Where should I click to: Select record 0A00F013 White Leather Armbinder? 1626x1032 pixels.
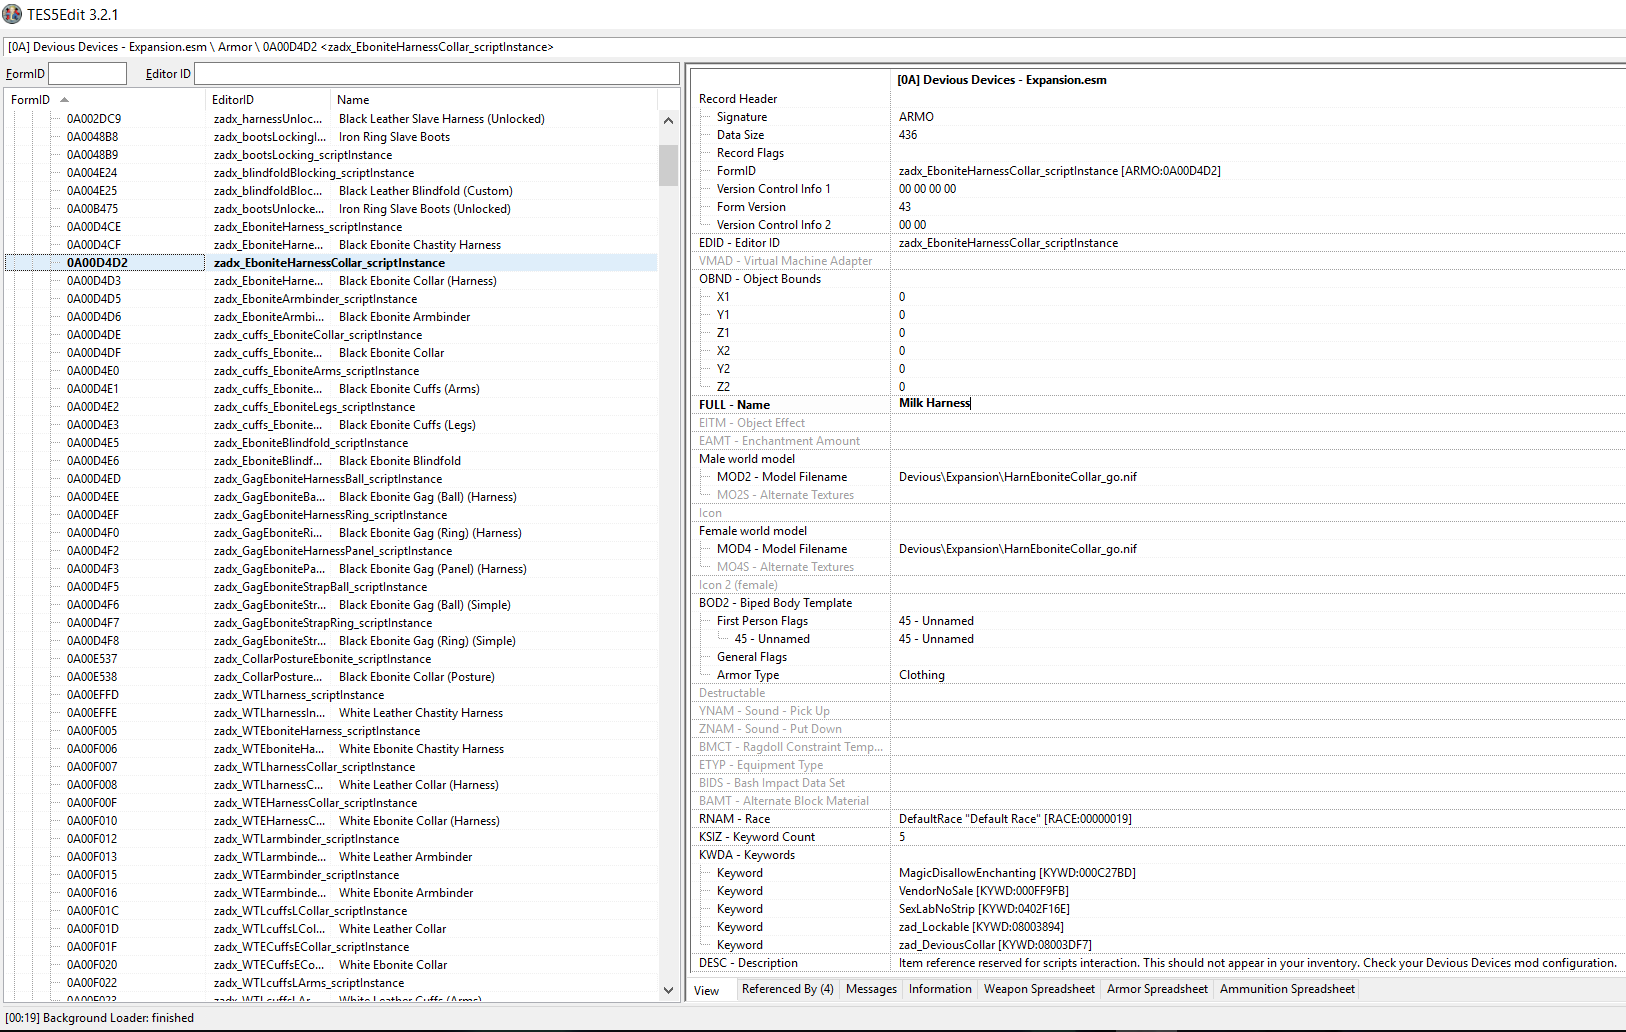point(331,857)
